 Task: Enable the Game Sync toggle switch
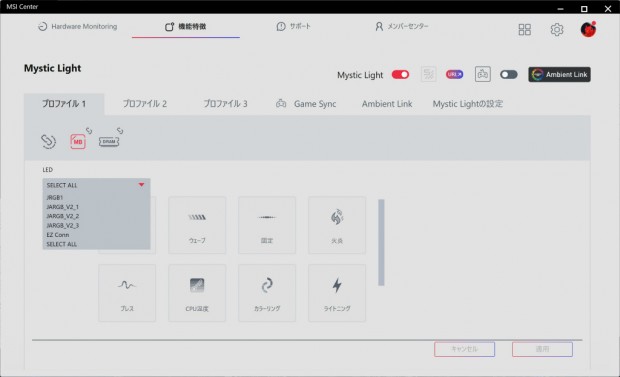[x=508, y=74]
